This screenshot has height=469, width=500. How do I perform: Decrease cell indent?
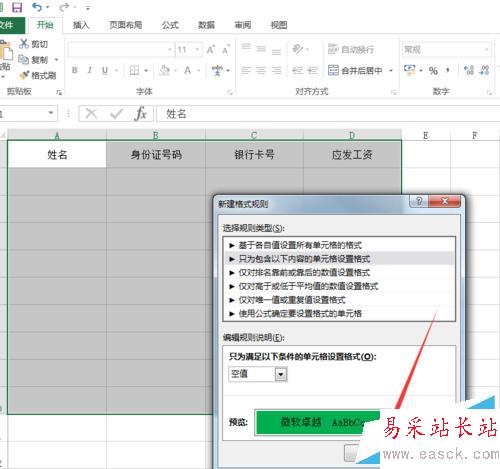[x=297, y=70]
